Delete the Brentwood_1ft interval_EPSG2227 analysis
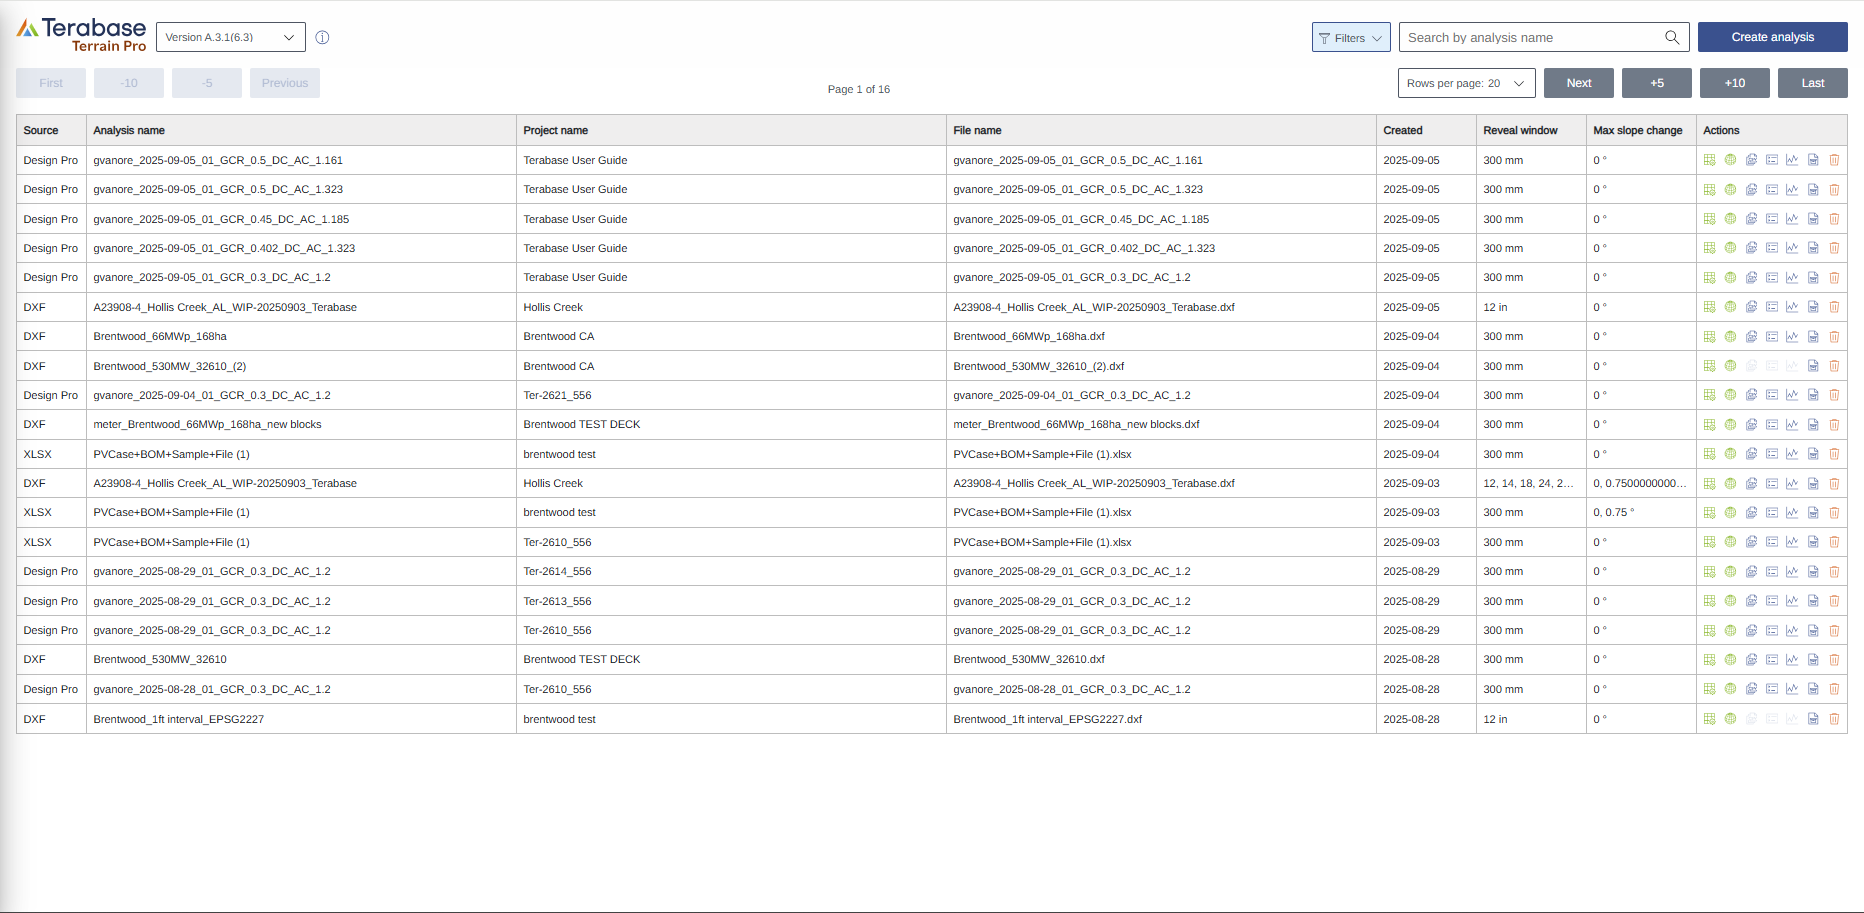 click(1834, 719)
